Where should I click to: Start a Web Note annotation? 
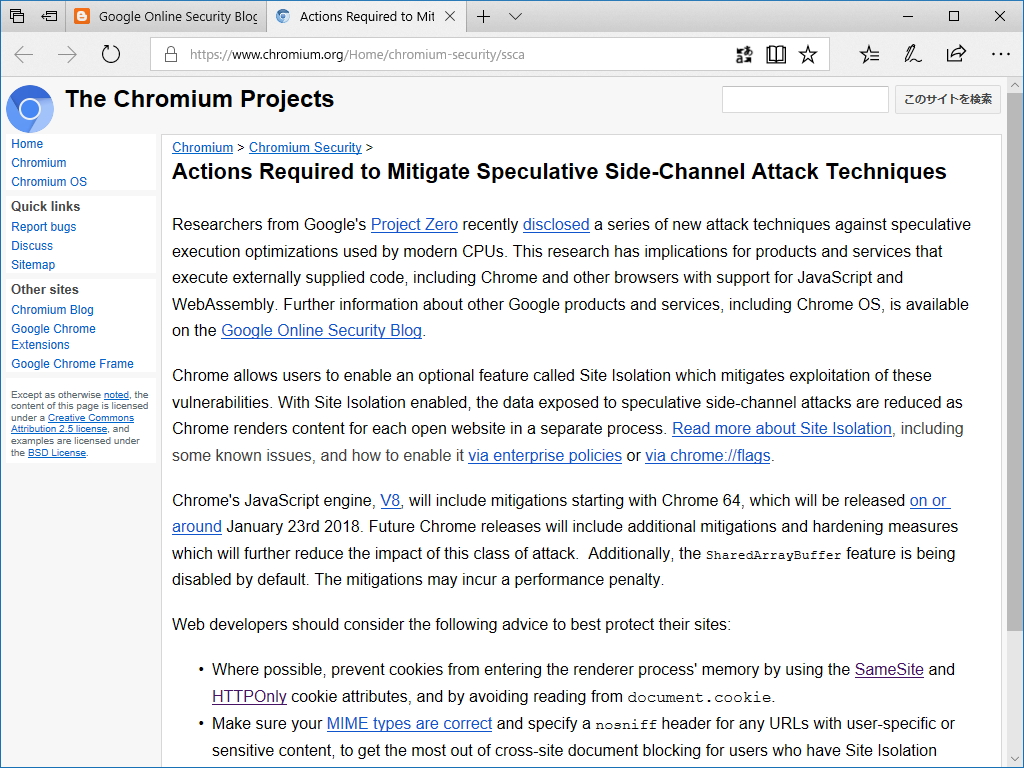[912, 54]
